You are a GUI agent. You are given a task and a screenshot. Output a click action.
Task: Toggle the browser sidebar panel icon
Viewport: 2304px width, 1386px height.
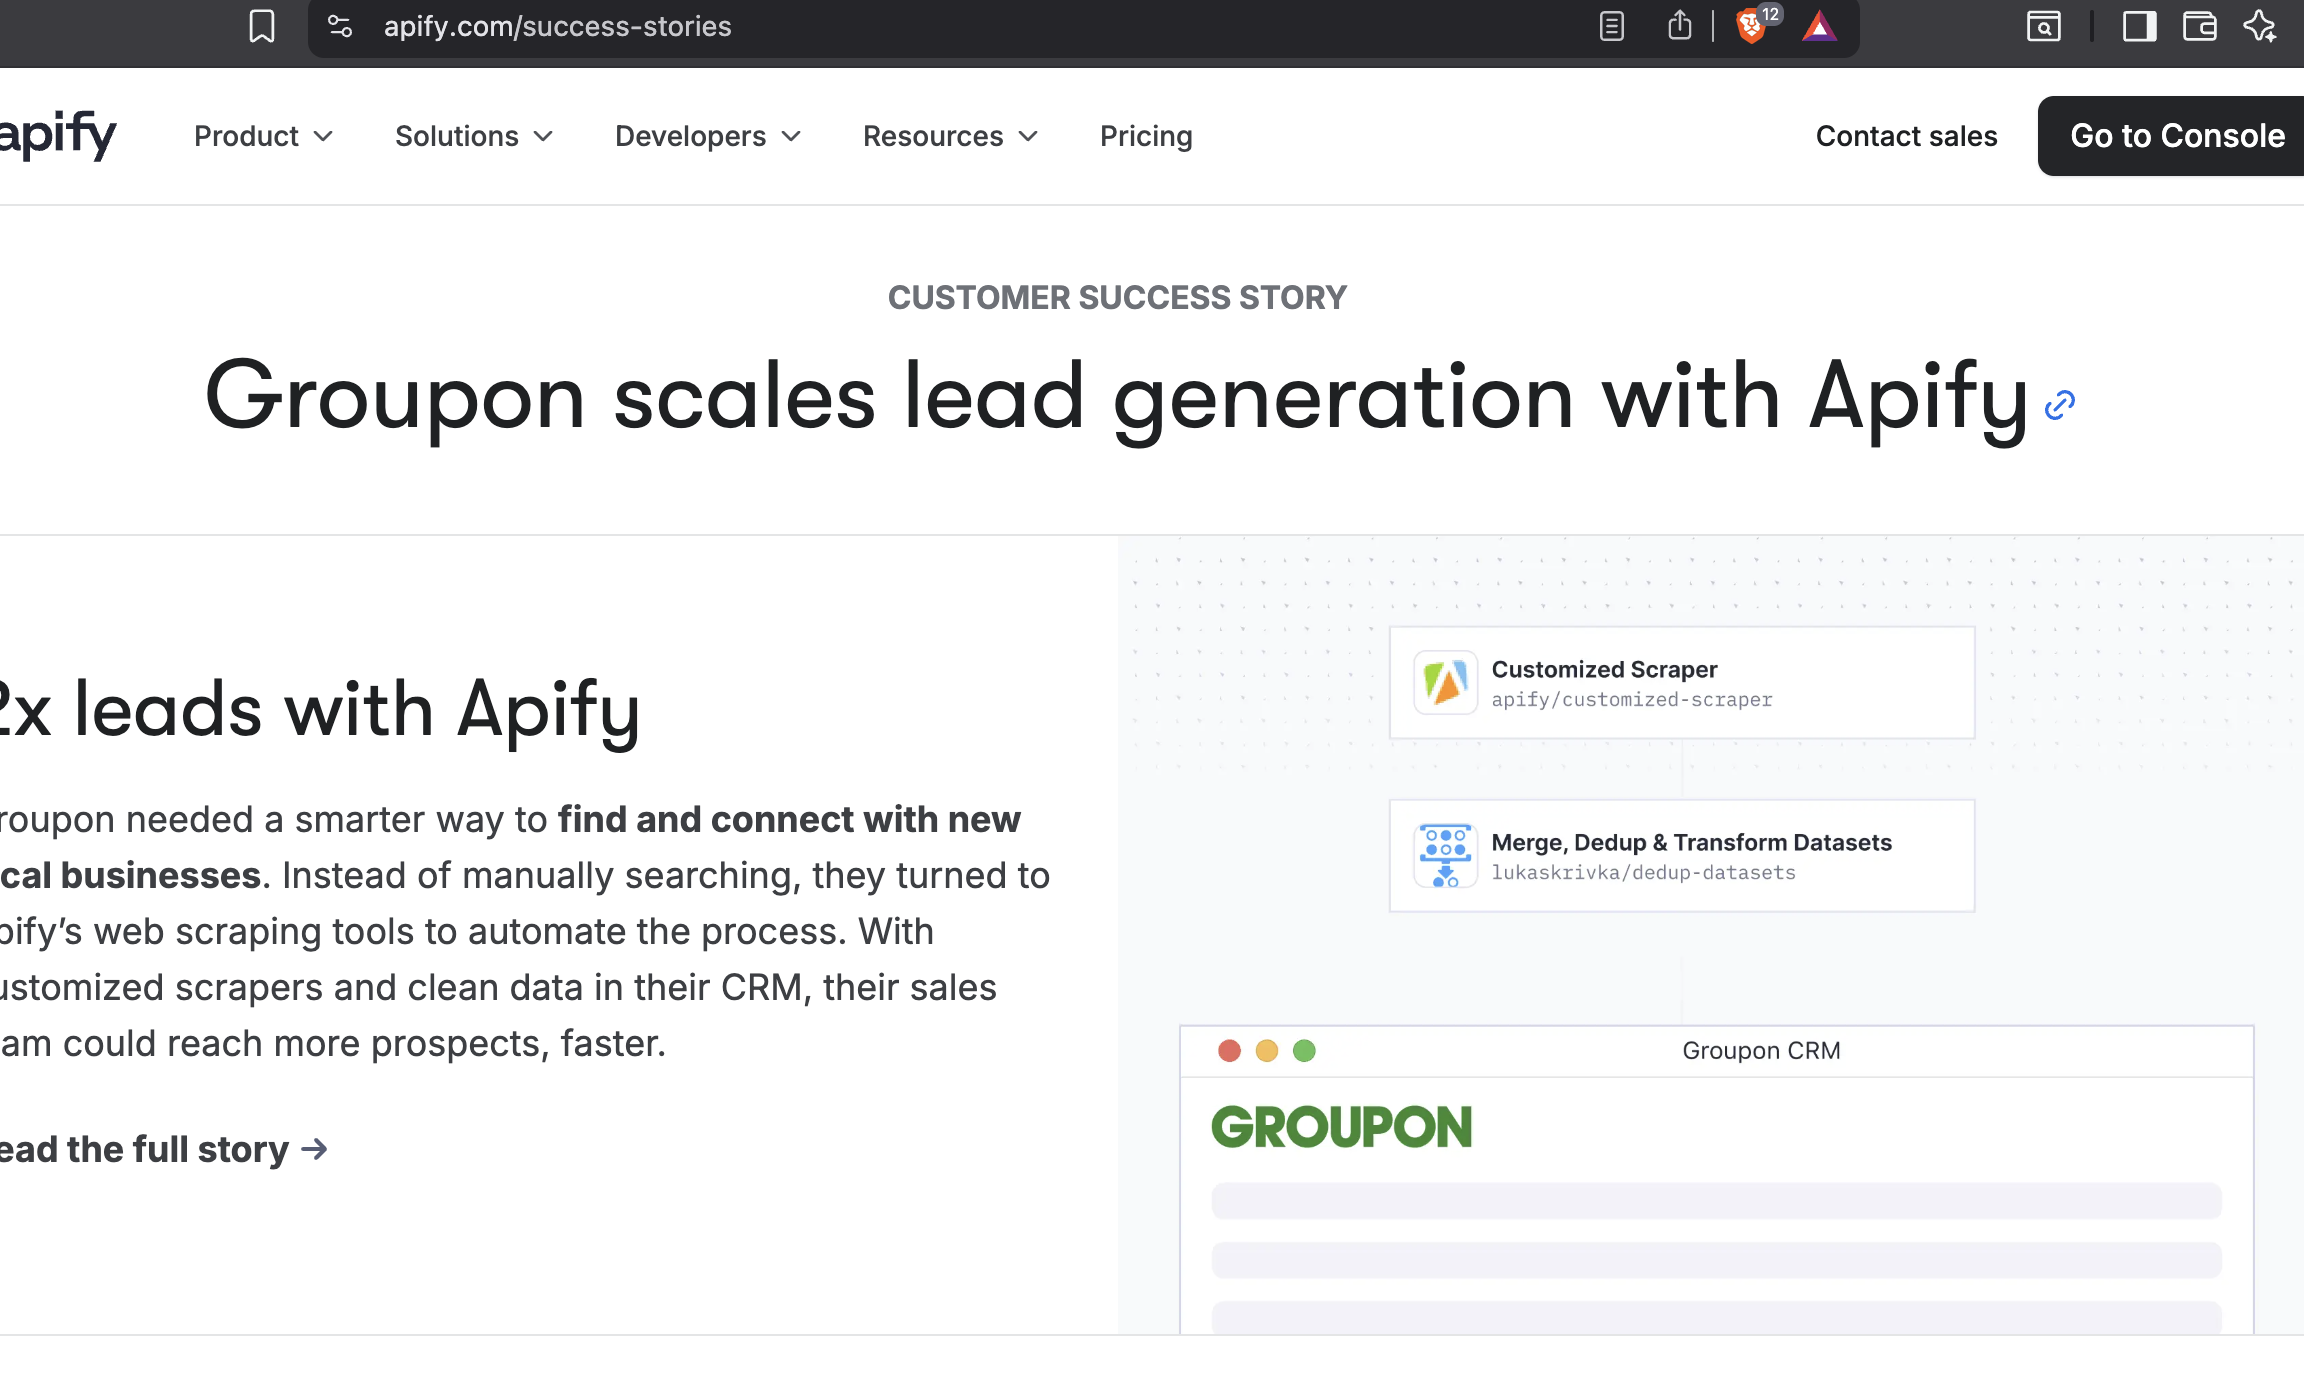click(x=2139, y=26)
